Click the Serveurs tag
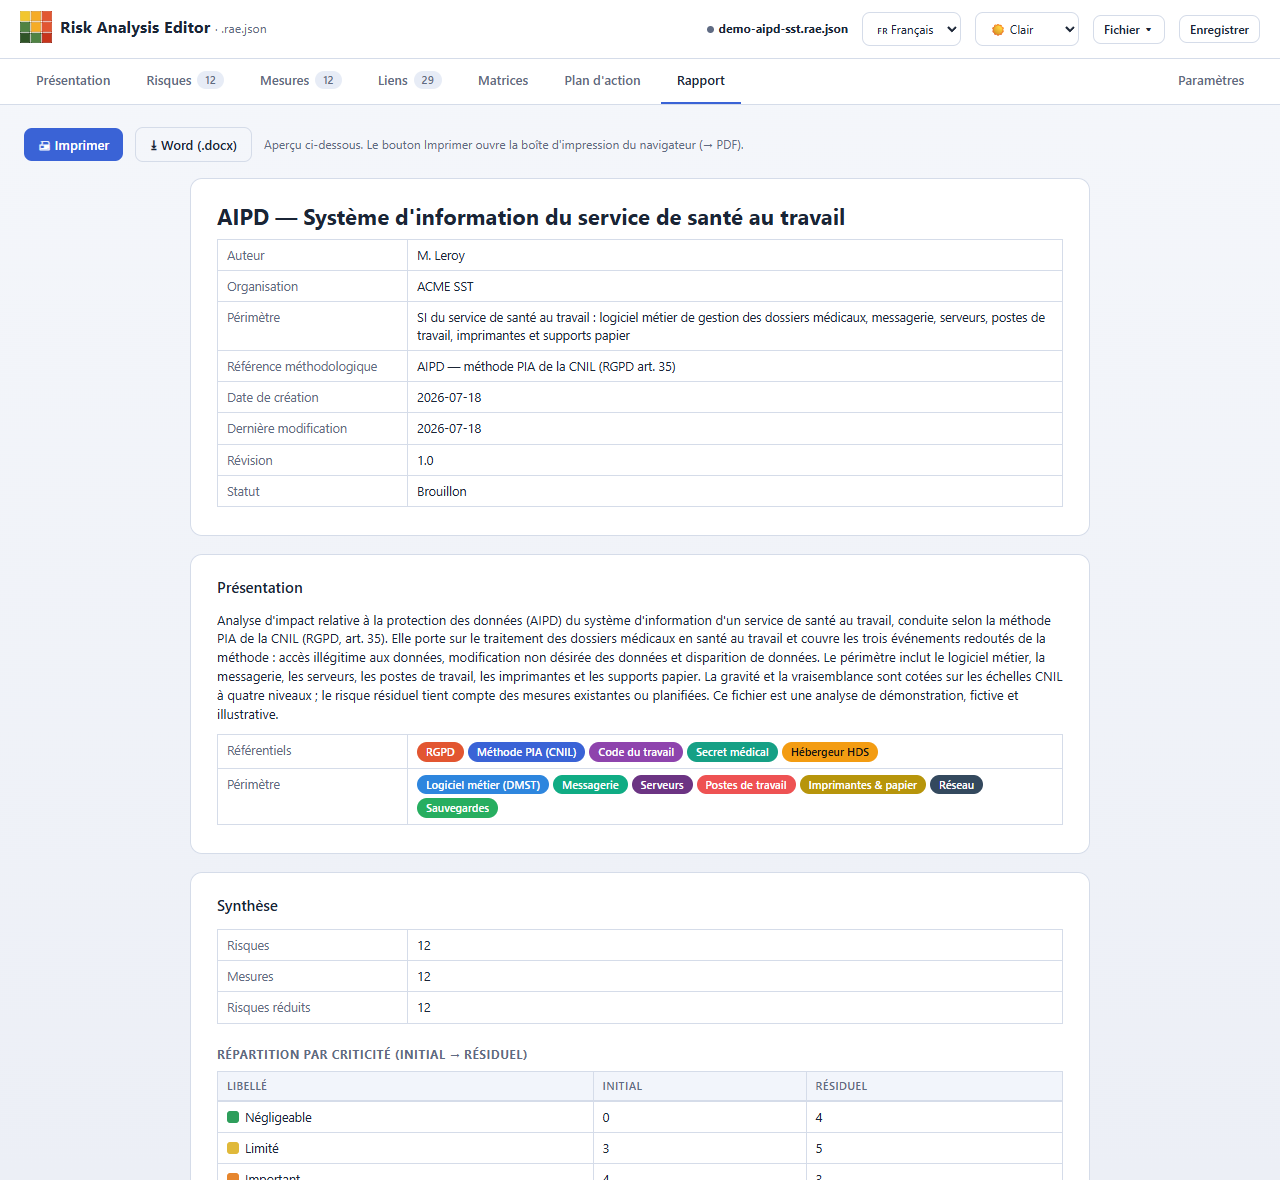1280x1180 pixels. (662, 785)
